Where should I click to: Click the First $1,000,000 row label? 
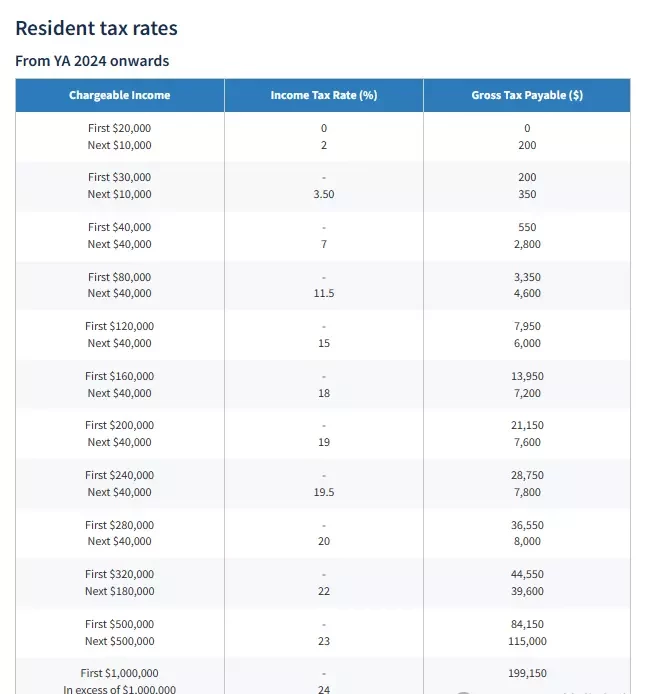120,673
